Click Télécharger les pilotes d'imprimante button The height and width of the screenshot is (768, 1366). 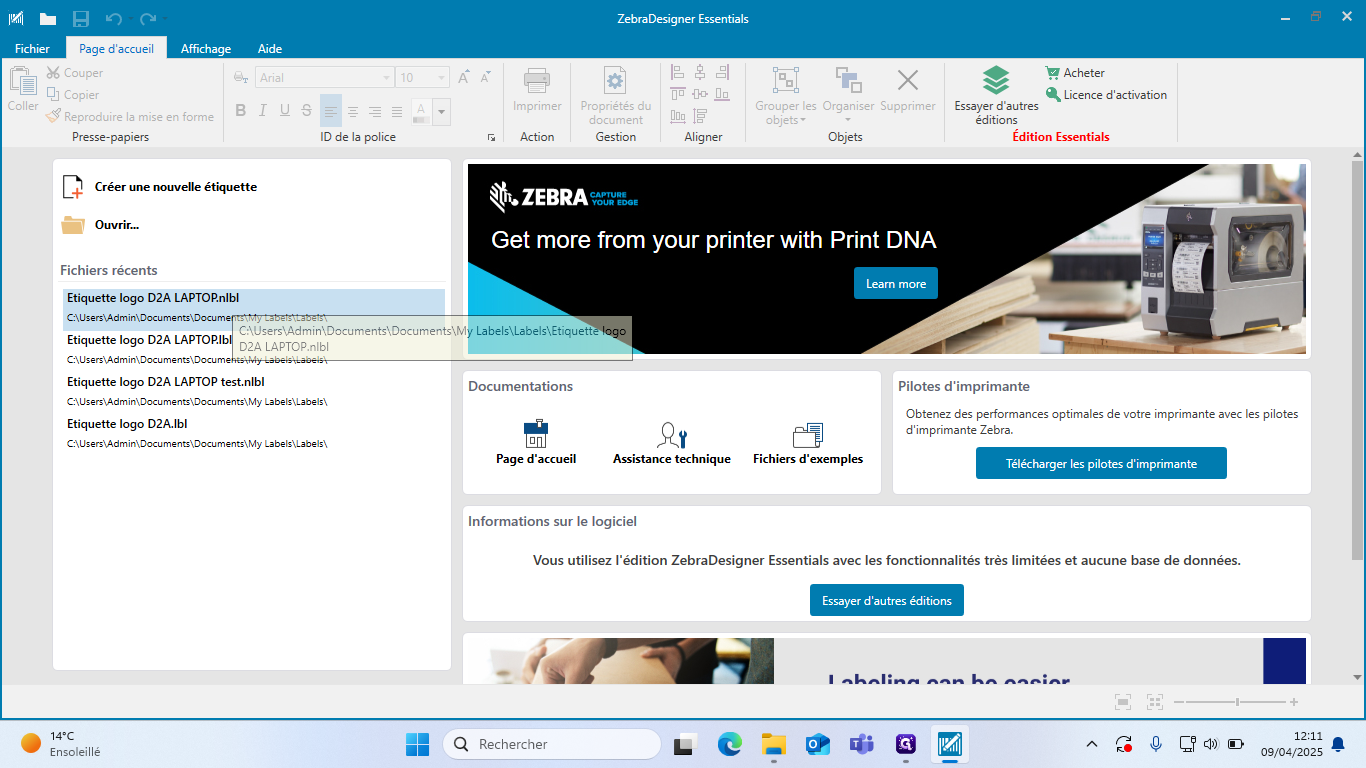1101,463
